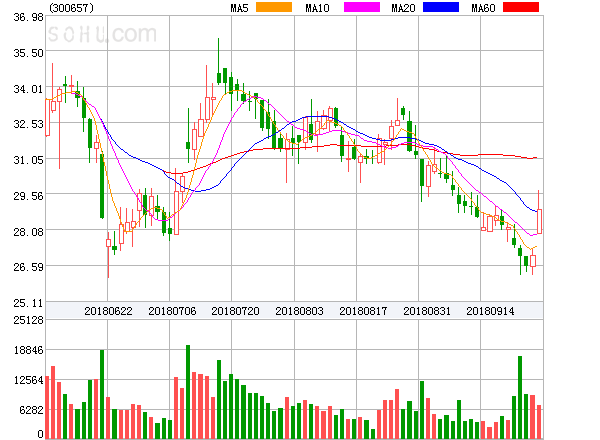Viewport: 600px width, 440px height.
Task: Click the red MA60 legend swatch
Action: coord(521,7)
